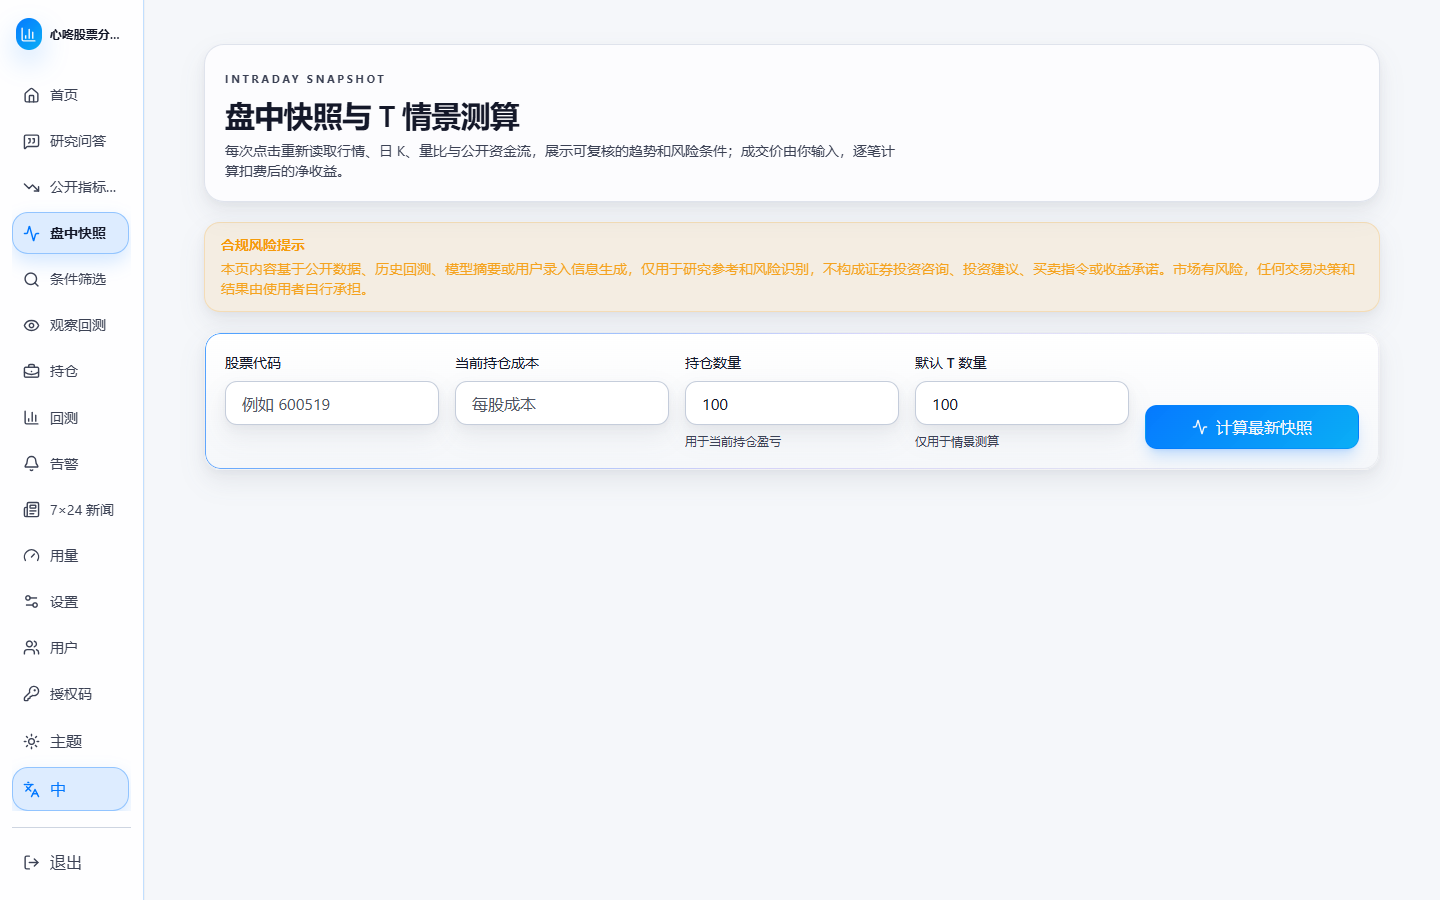Click the newspaper icon beside 7×24 新闻
Viewport: 1440px width, 900px height.
(32, 510)
